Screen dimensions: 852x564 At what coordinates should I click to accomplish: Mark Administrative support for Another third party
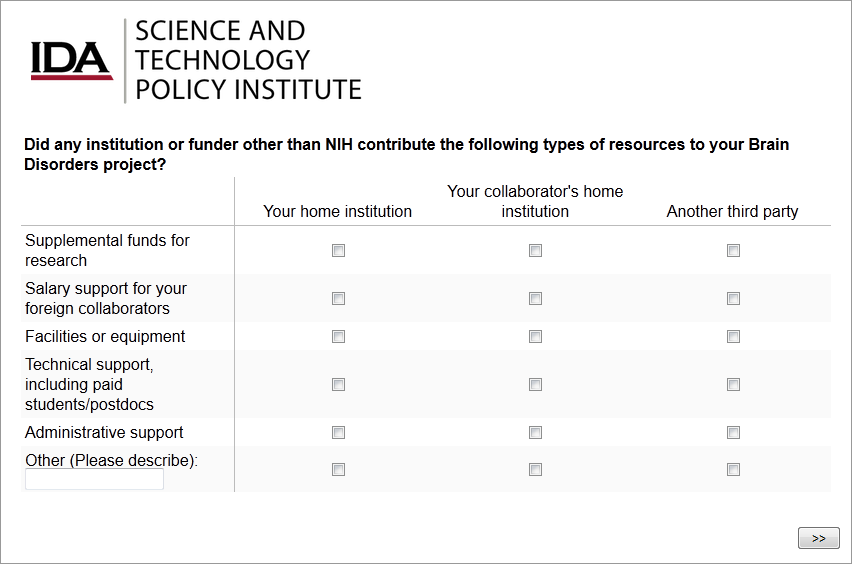pyautogui.click(x=733, y=433)
